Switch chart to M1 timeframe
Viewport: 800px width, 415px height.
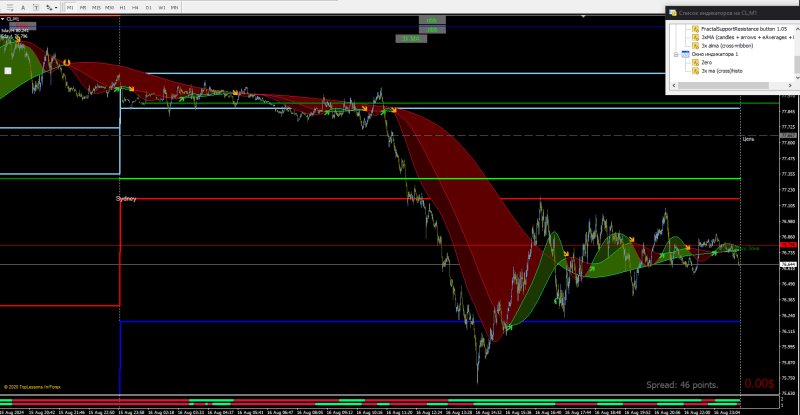coord(70,8)
